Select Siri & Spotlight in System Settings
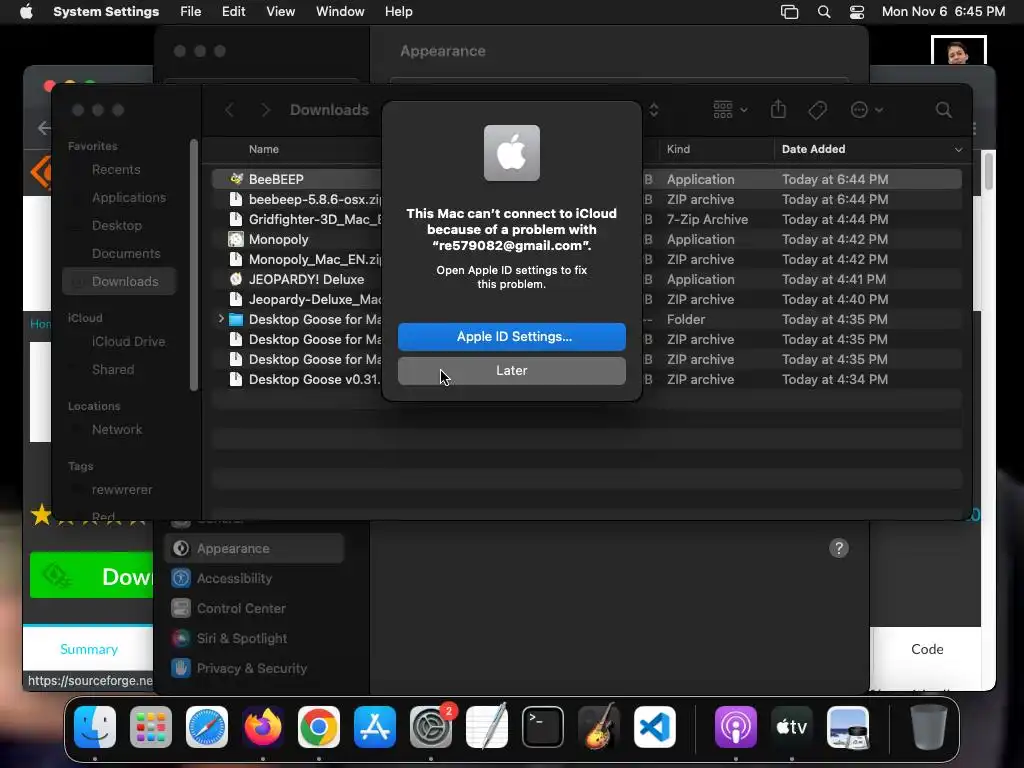 [x=254, y=639]
